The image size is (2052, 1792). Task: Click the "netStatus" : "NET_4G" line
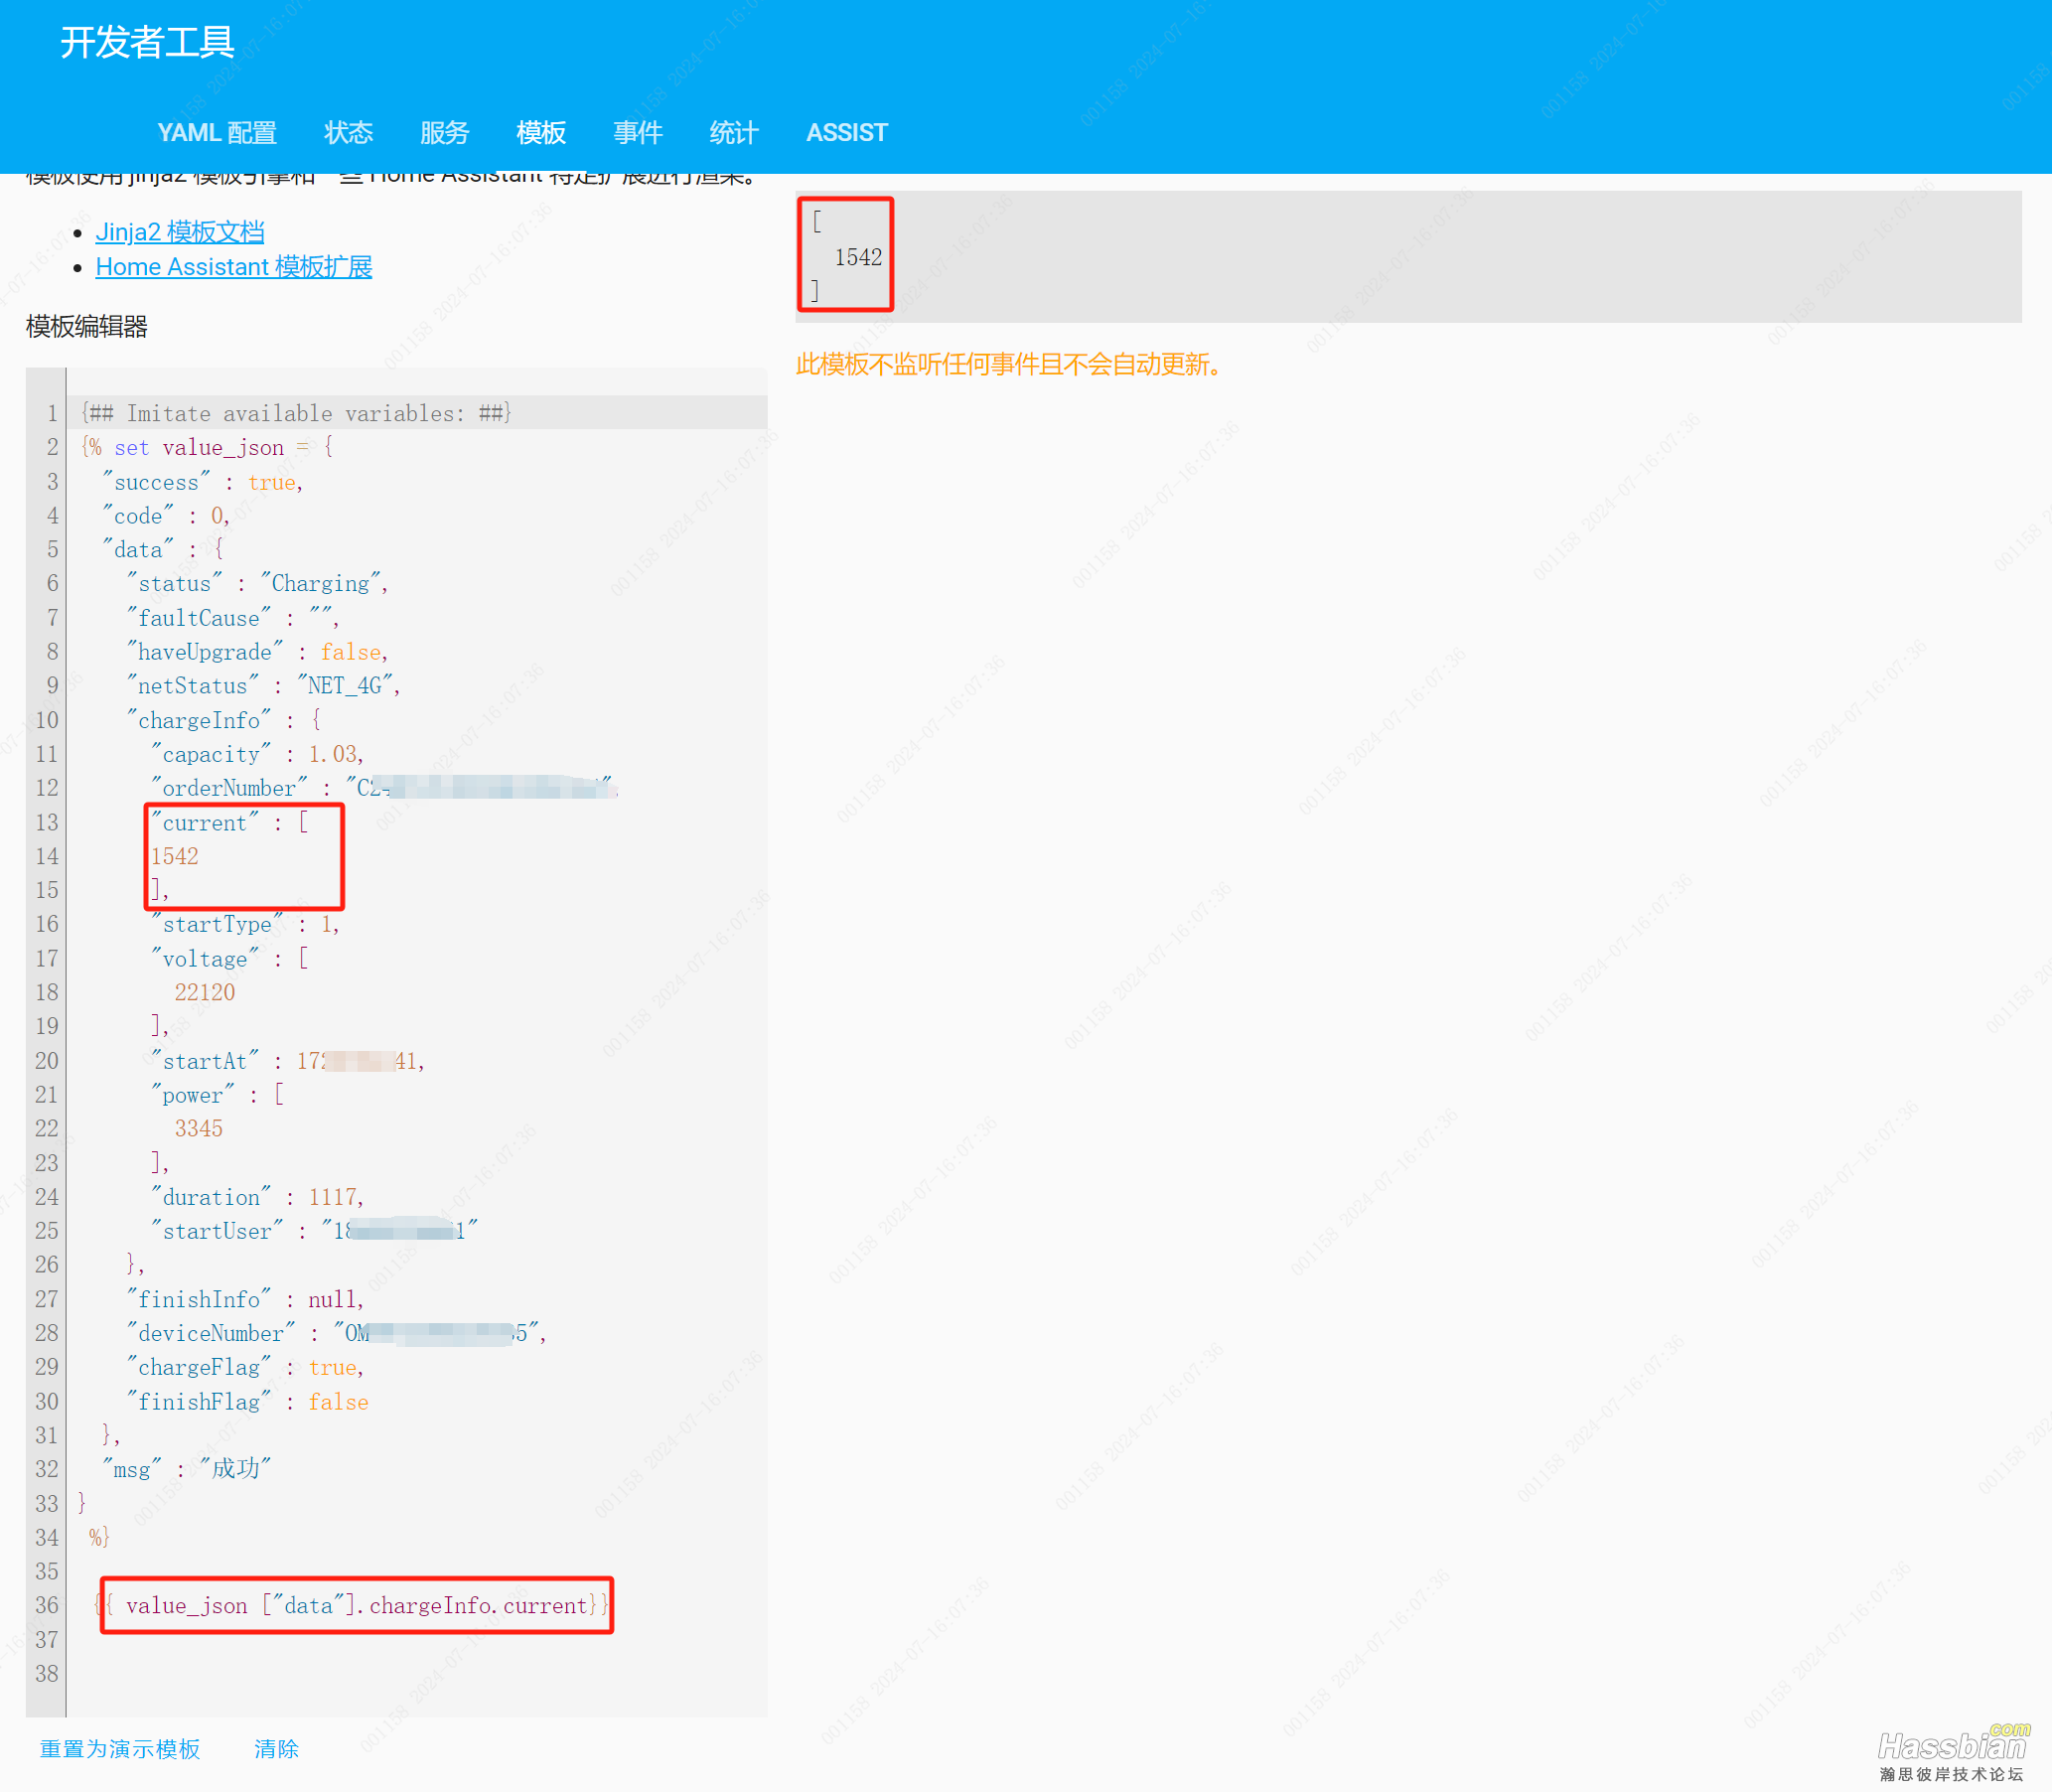[x=264, y=685]
